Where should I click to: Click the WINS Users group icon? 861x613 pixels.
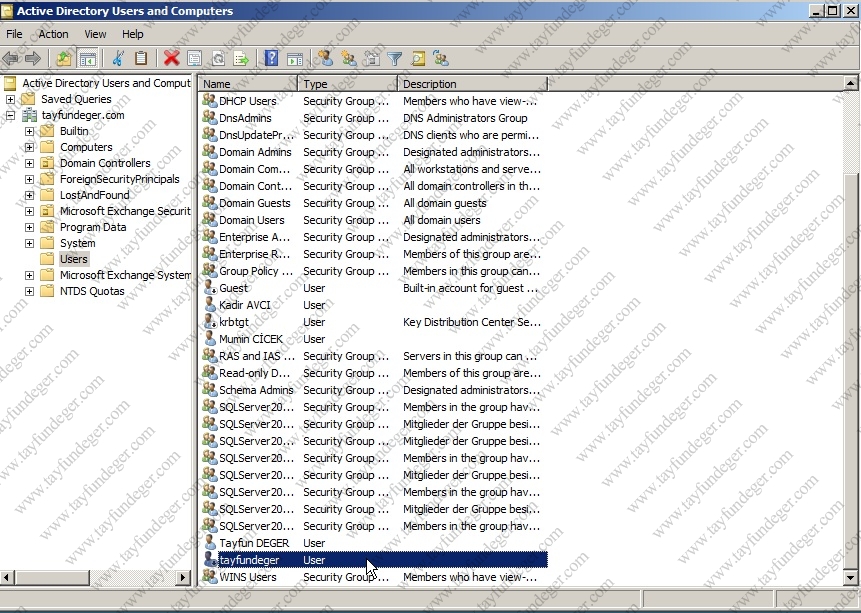[x=209, y=577]
